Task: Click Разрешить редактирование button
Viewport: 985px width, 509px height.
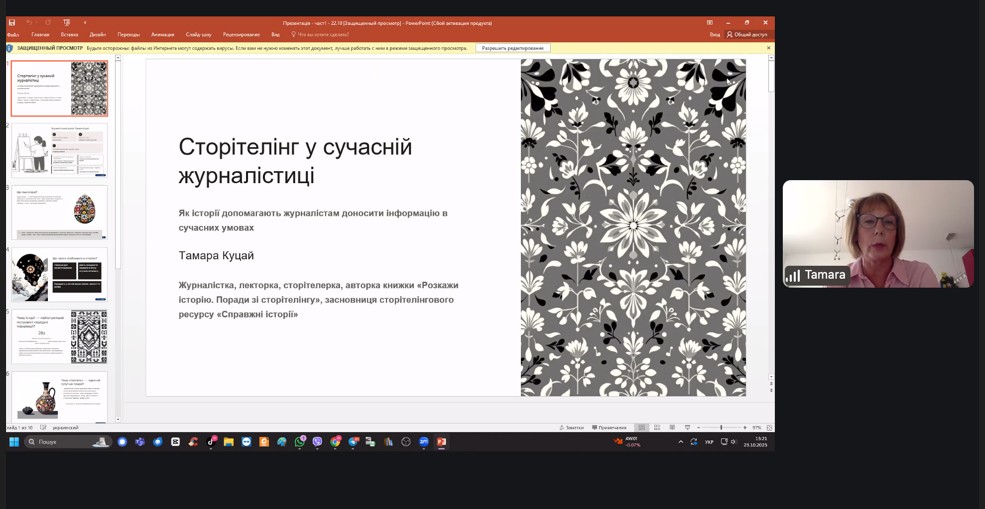Action: point(513,48)
